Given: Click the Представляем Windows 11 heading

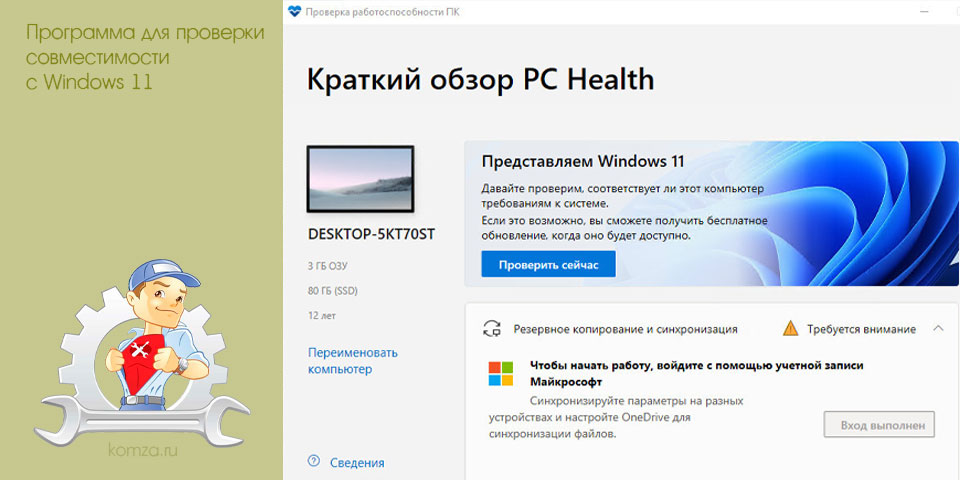Looking at the screenshot, I should tap(583, 162).
